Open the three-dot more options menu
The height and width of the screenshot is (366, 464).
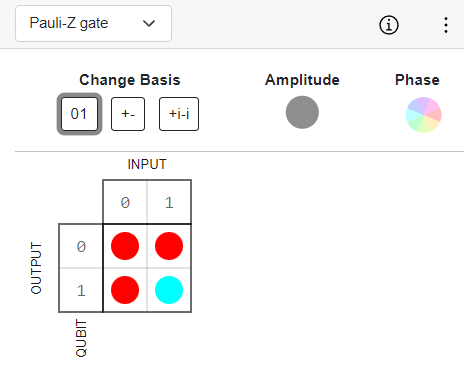point(446,25)
